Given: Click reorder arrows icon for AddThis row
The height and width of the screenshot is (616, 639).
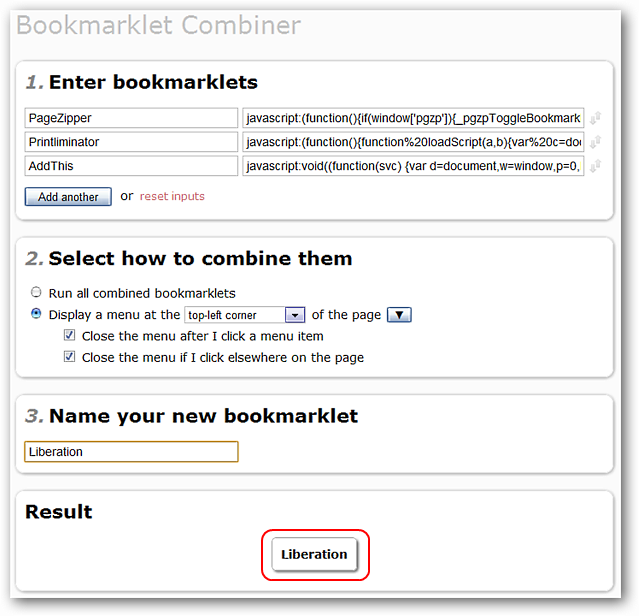Looking at the screenshot, I should click(x=595, y=166).
